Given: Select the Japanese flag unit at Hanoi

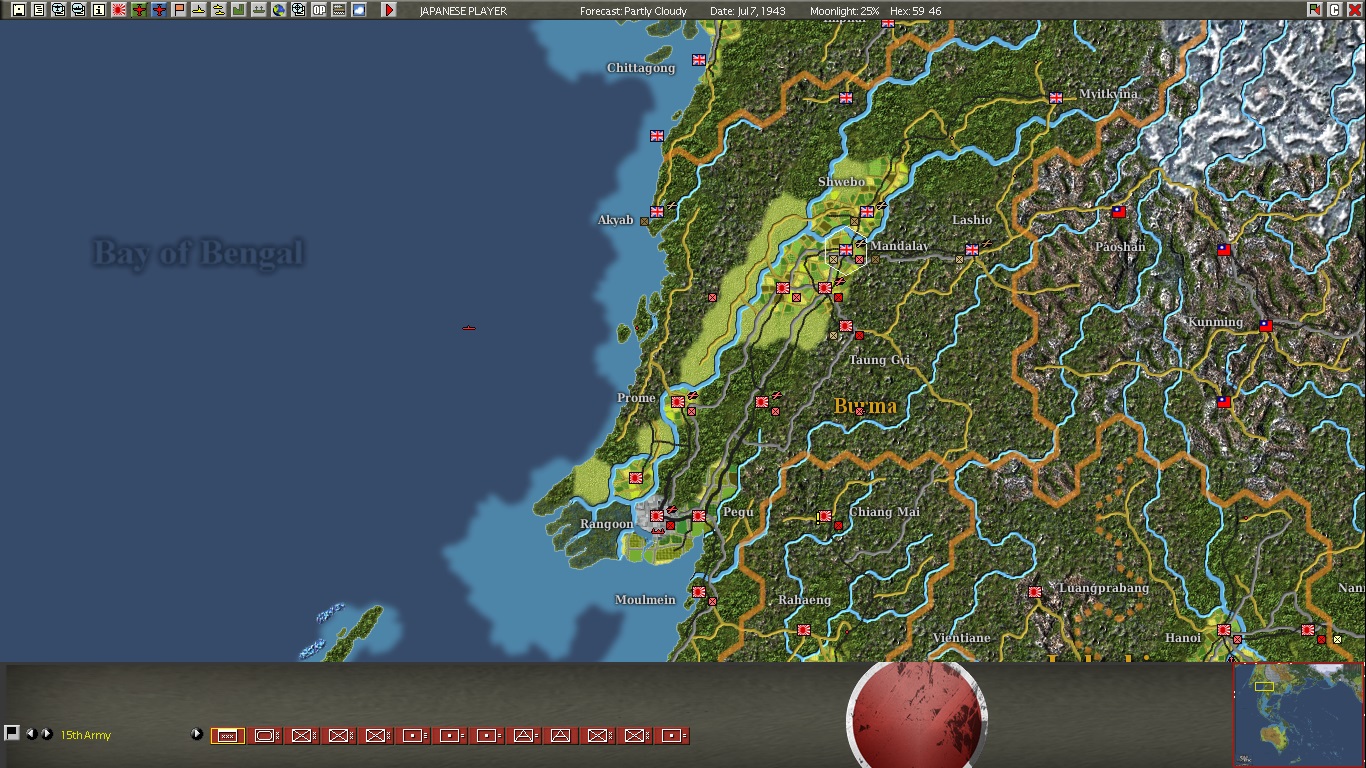Looking at the screenshot, I should coord(1224,630).
